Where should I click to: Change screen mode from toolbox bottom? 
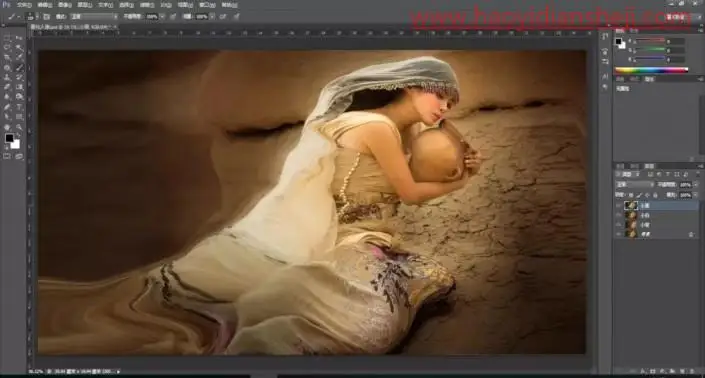point(19,156)
